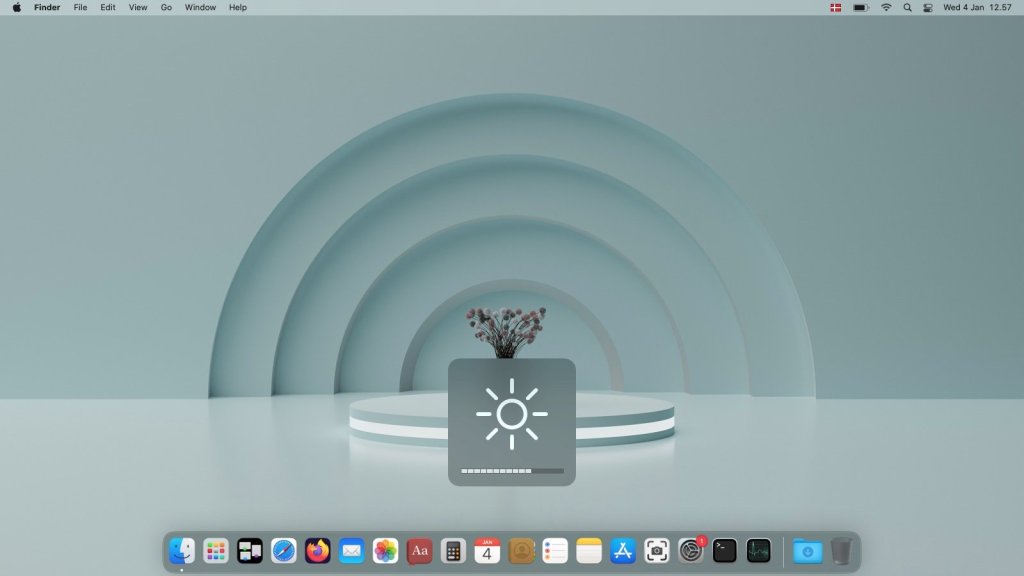The width and height of the screenshot is (1024, 576).
Task: Open Photos
Action: coord(383,550)
